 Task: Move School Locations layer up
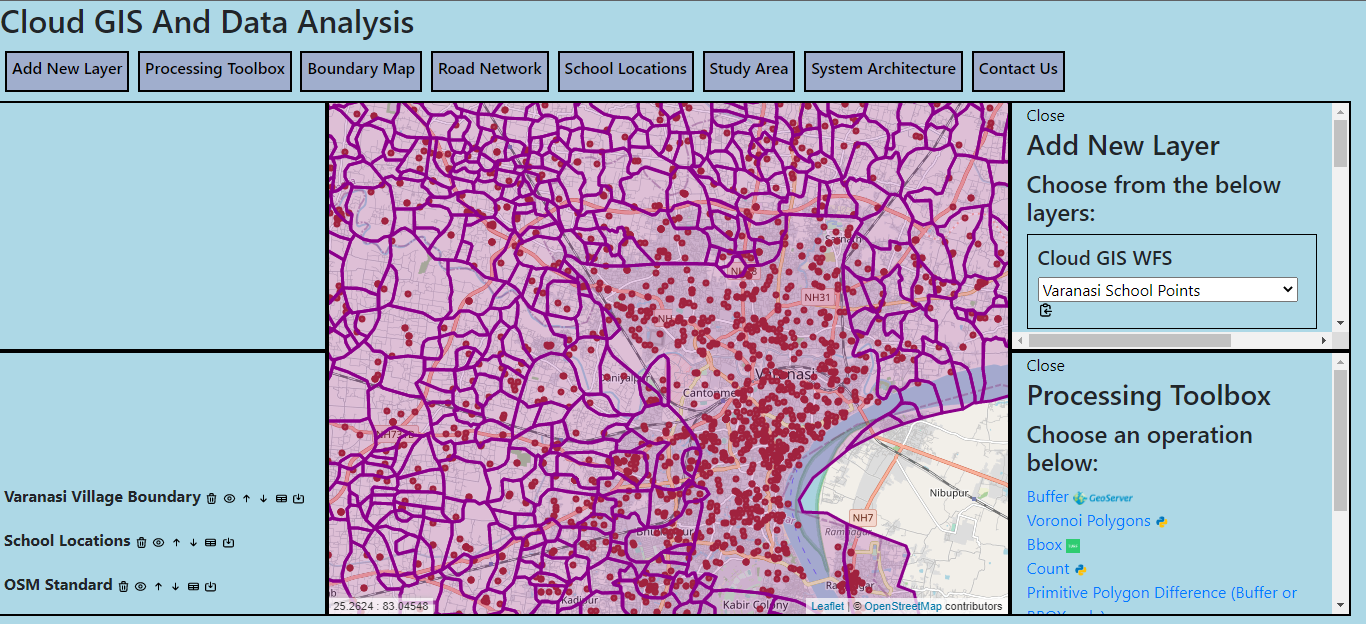point(176,542)
